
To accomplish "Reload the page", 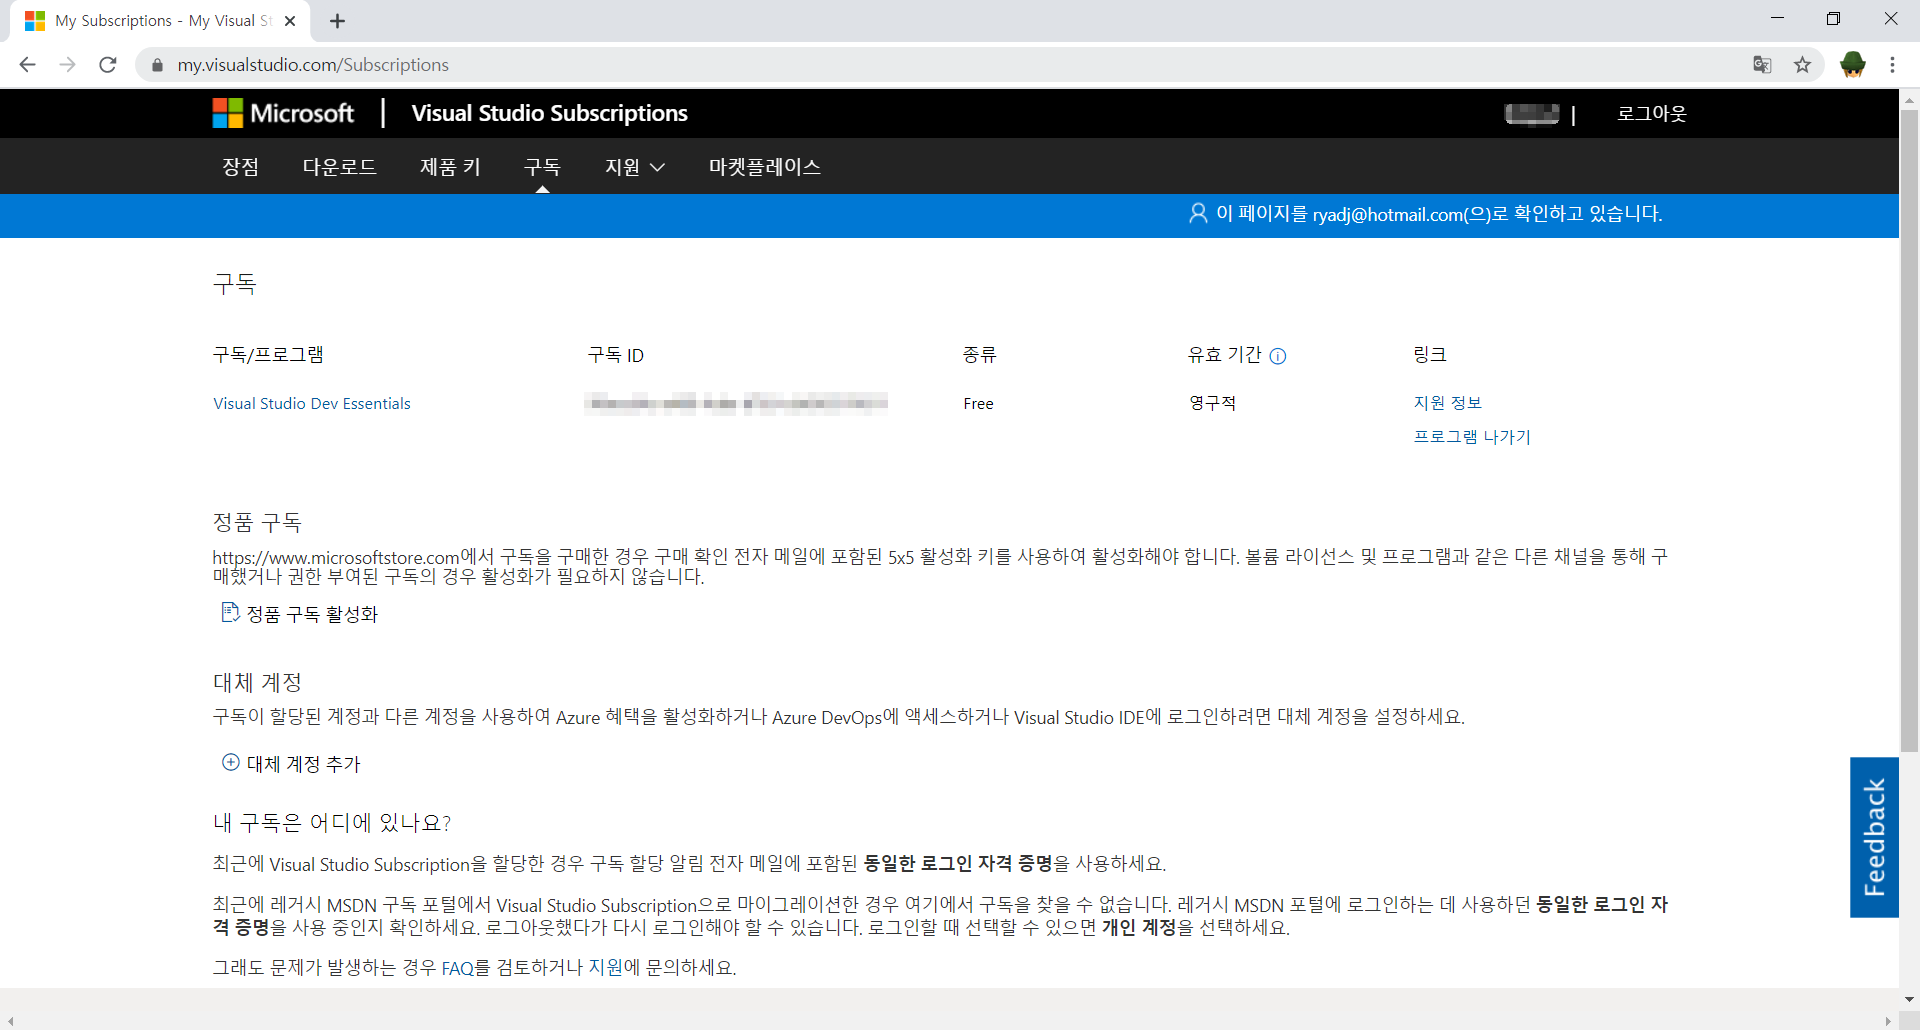I will tap(108, 65).
